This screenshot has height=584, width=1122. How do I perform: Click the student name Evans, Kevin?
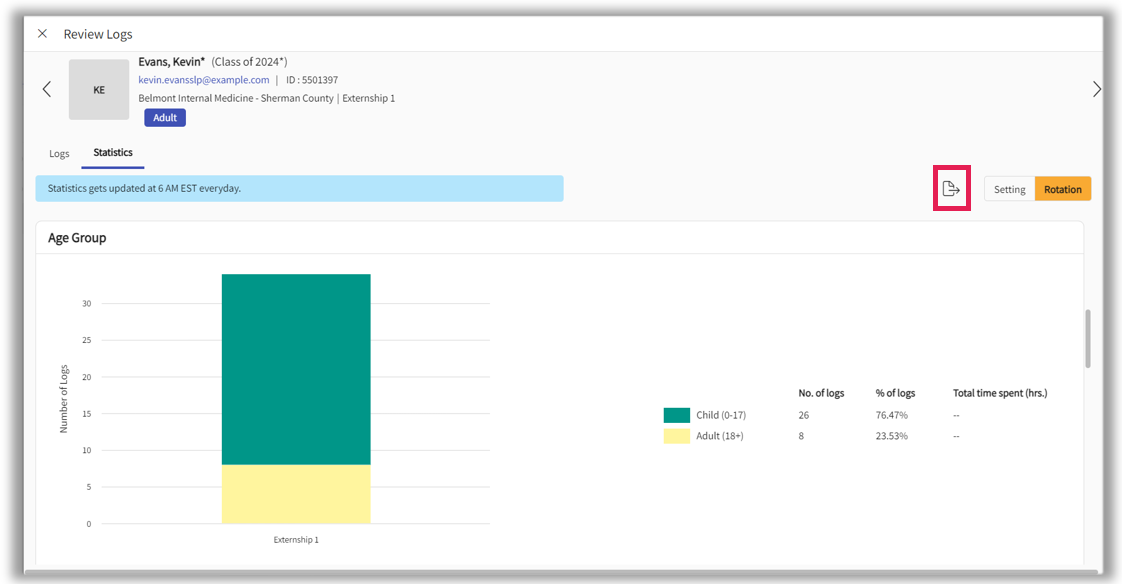point(171,62)
